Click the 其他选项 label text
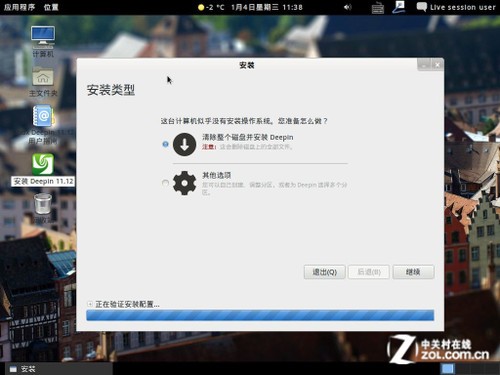The width and height of the screenshot is (500, 375). (x=217, y=175)
